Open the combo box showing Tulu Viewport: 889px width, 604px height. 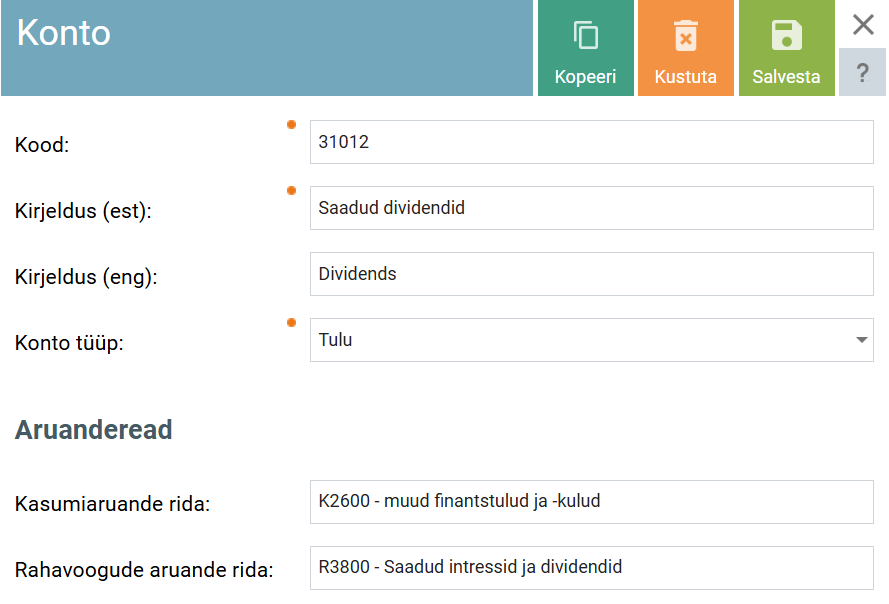580,340
